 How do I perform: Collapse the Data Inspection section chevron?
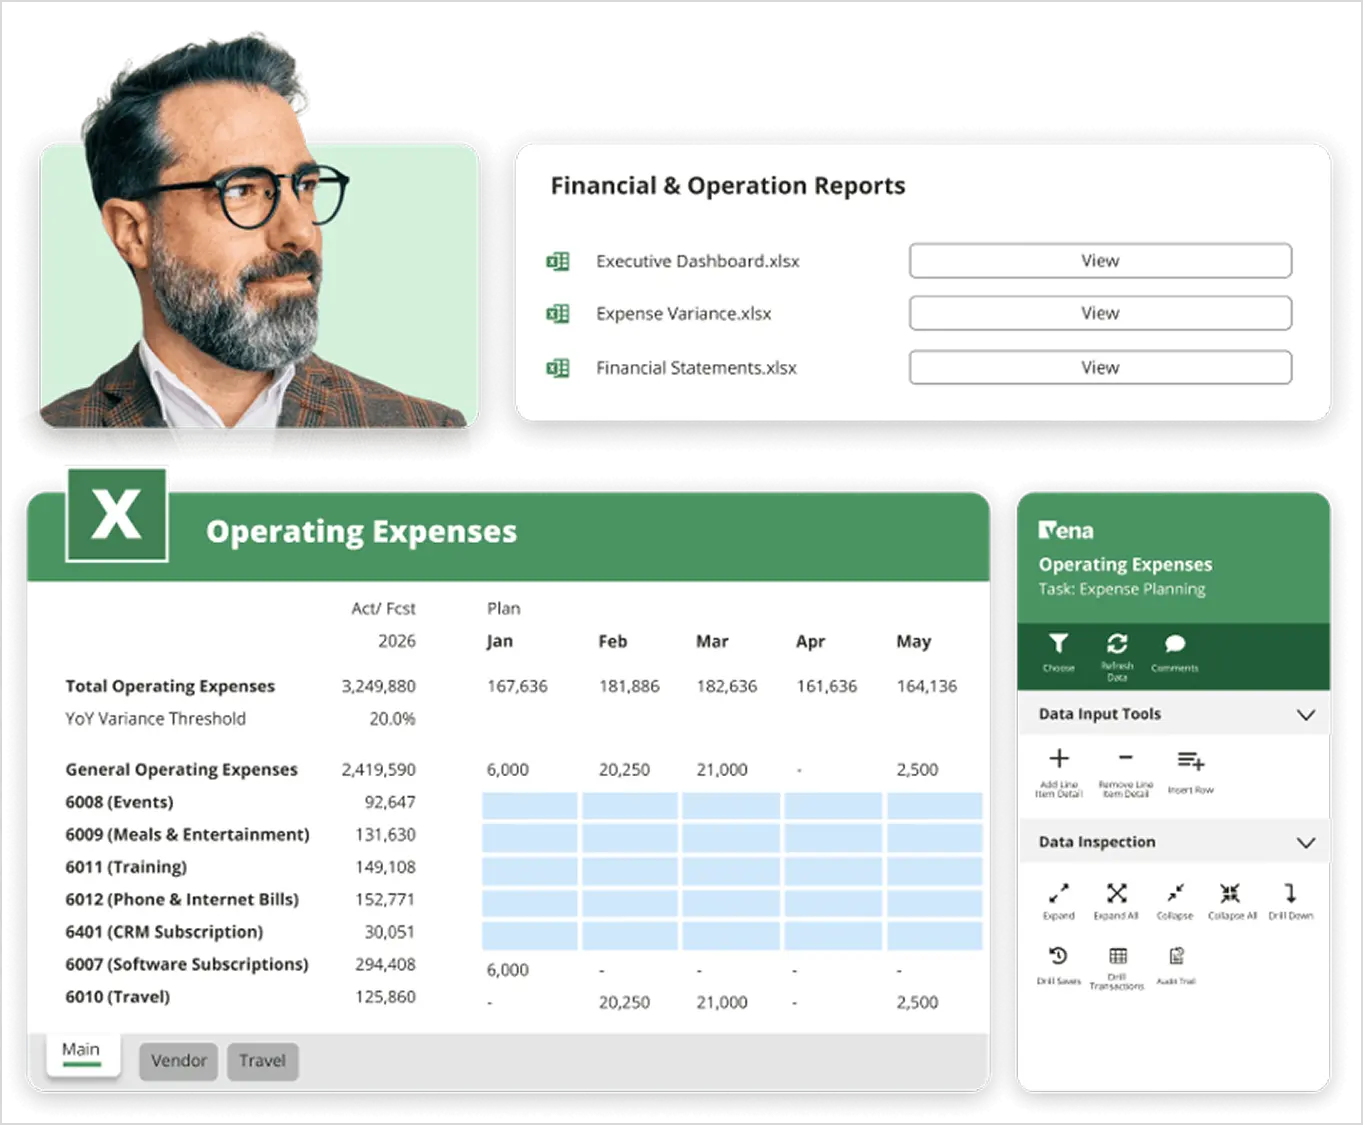[x=1305, y=843]
